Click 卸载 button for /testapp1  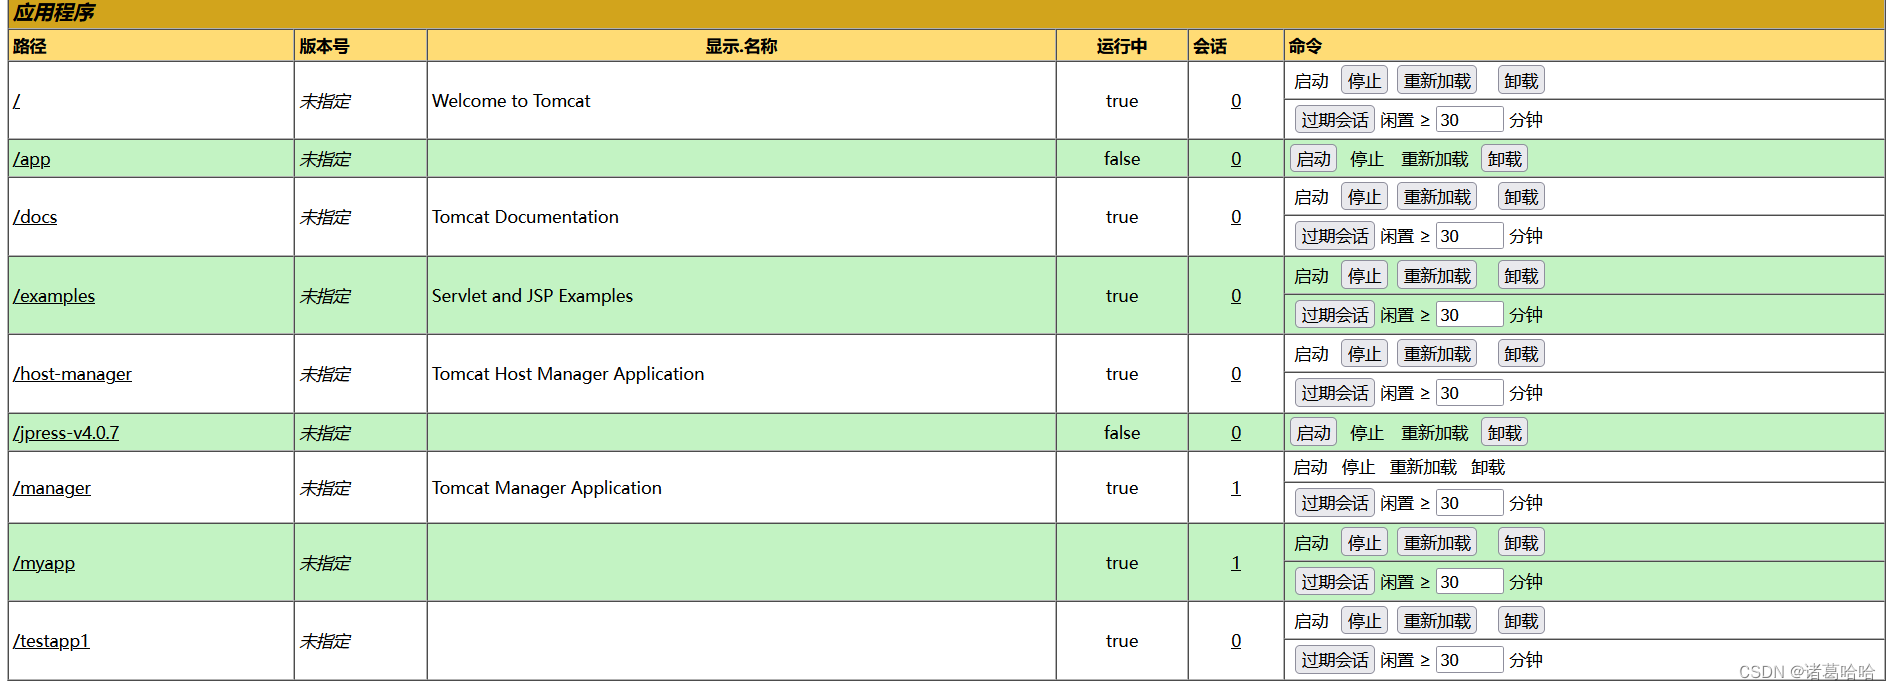tap(1521, 621)
